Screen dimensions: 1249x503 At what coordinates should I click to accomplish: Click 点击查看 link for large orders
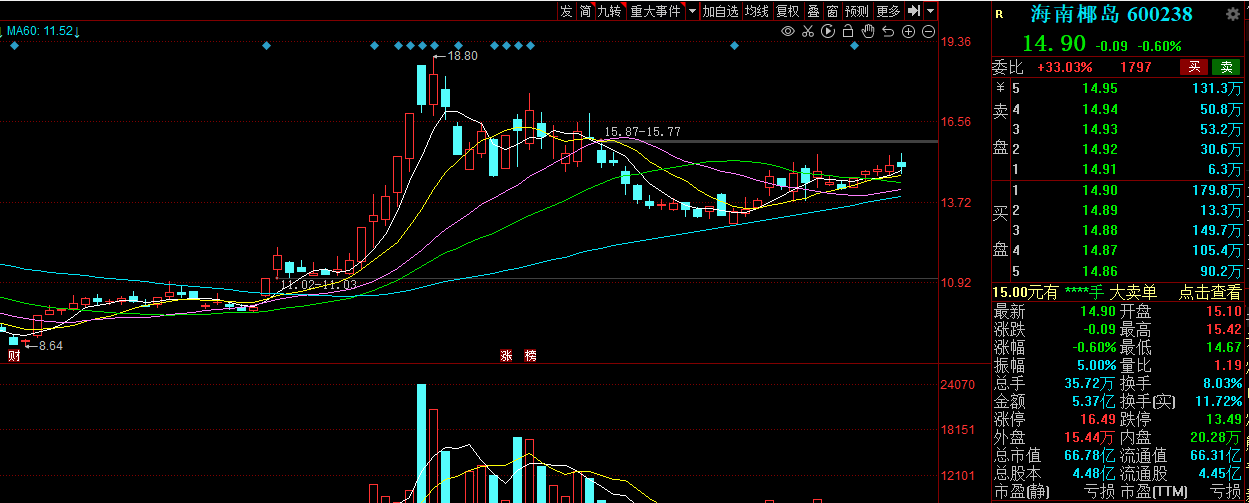tap(1209, 292)
